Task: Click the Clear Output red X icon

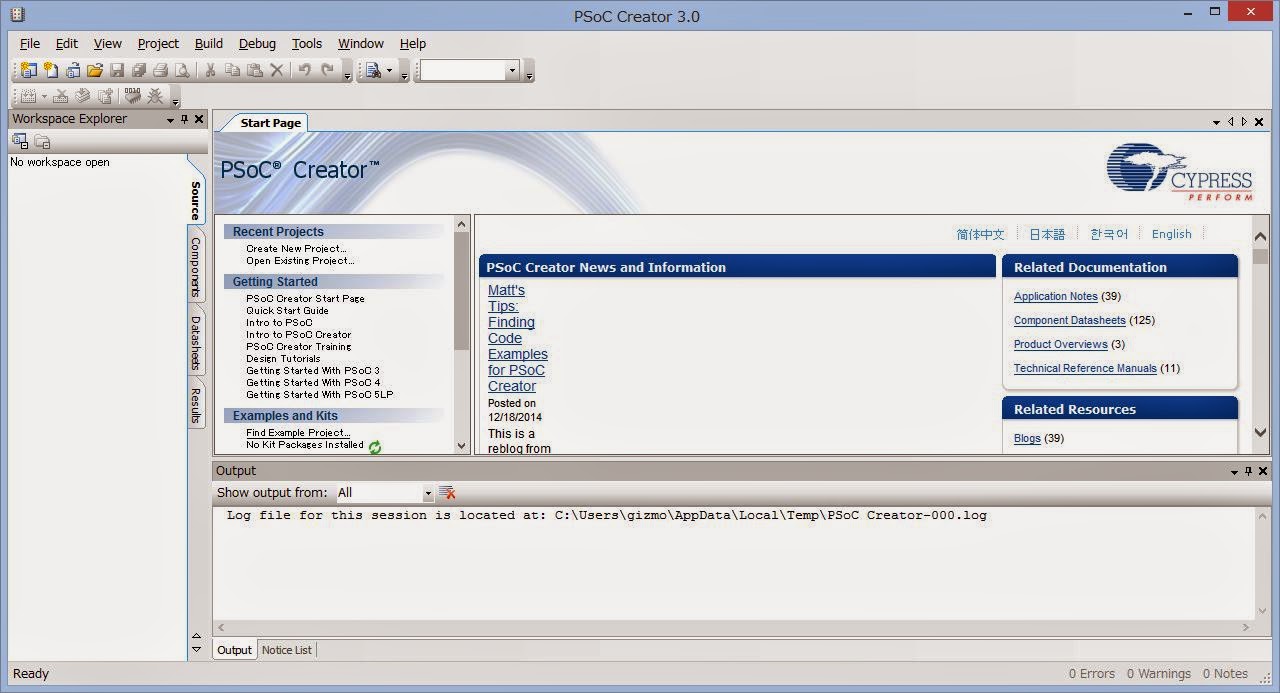Action: coord(447,492)
